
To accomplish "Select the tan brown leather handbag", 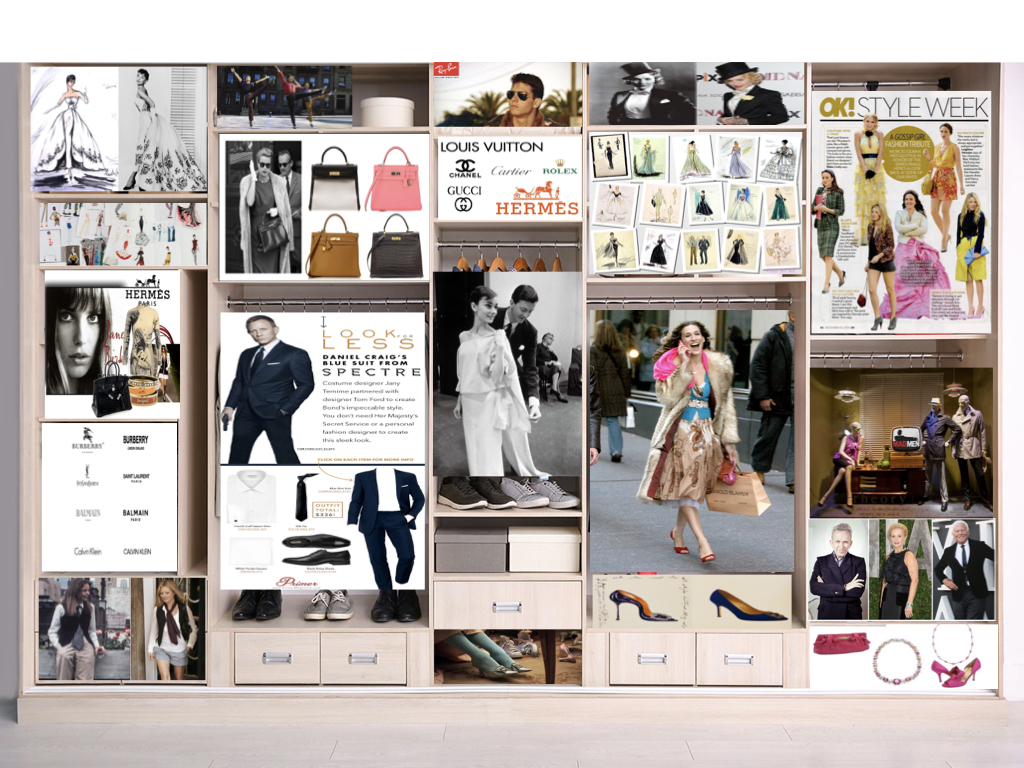I will click(x=332, y=246).
